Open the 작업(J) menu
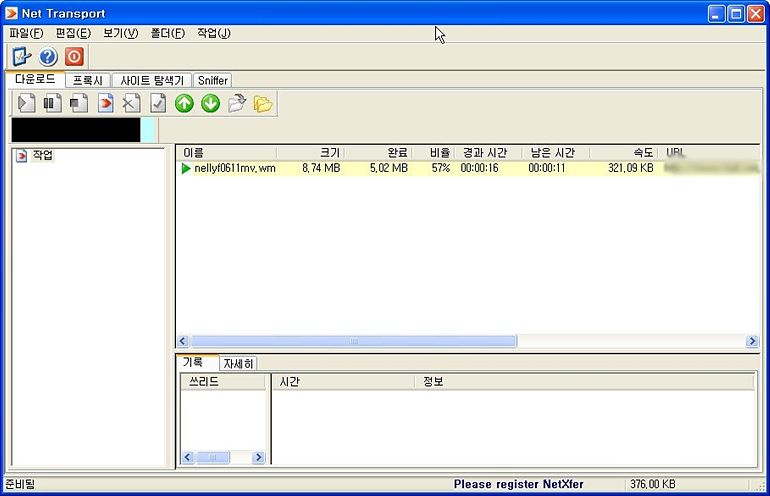The image size is (770, 496). point(214,33)
